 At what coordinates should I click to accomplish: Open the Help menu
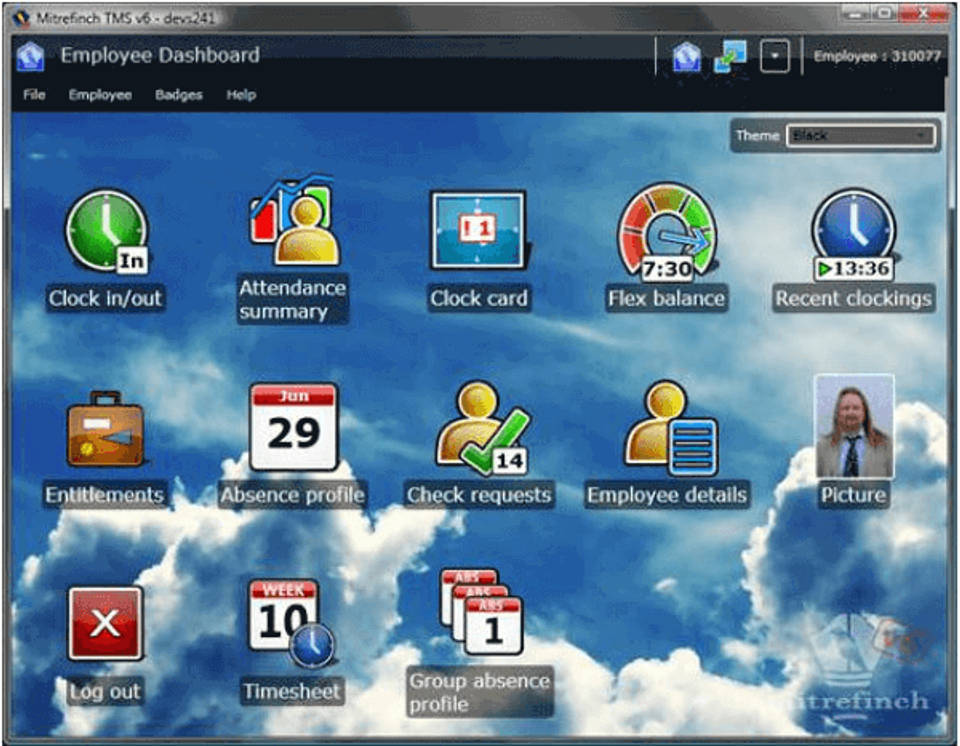pos(241,95)
